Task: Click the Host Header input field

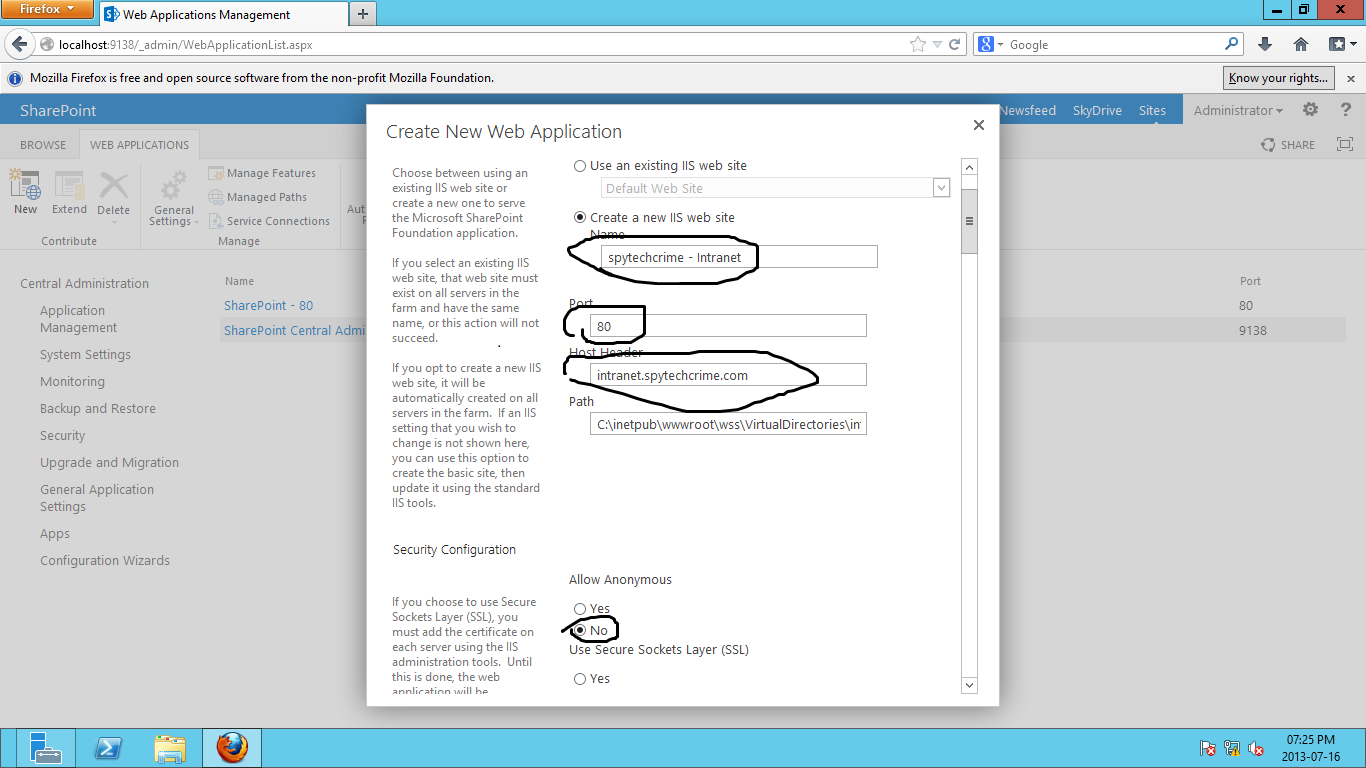Action: point(728,375)
